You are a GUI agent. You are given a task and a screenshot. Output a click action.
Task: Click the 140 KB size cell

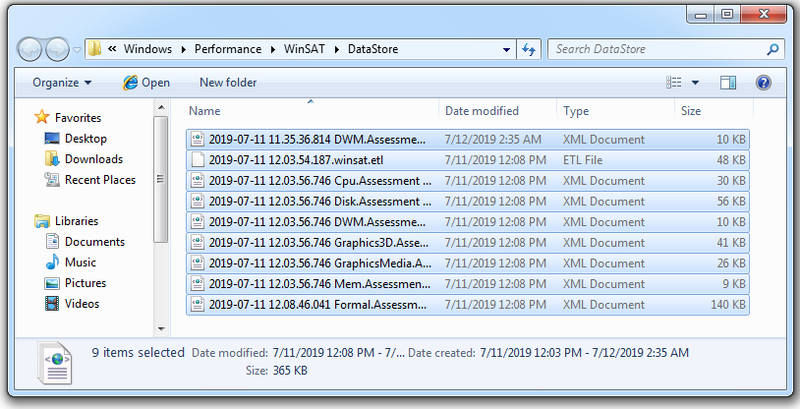(728, 305)
